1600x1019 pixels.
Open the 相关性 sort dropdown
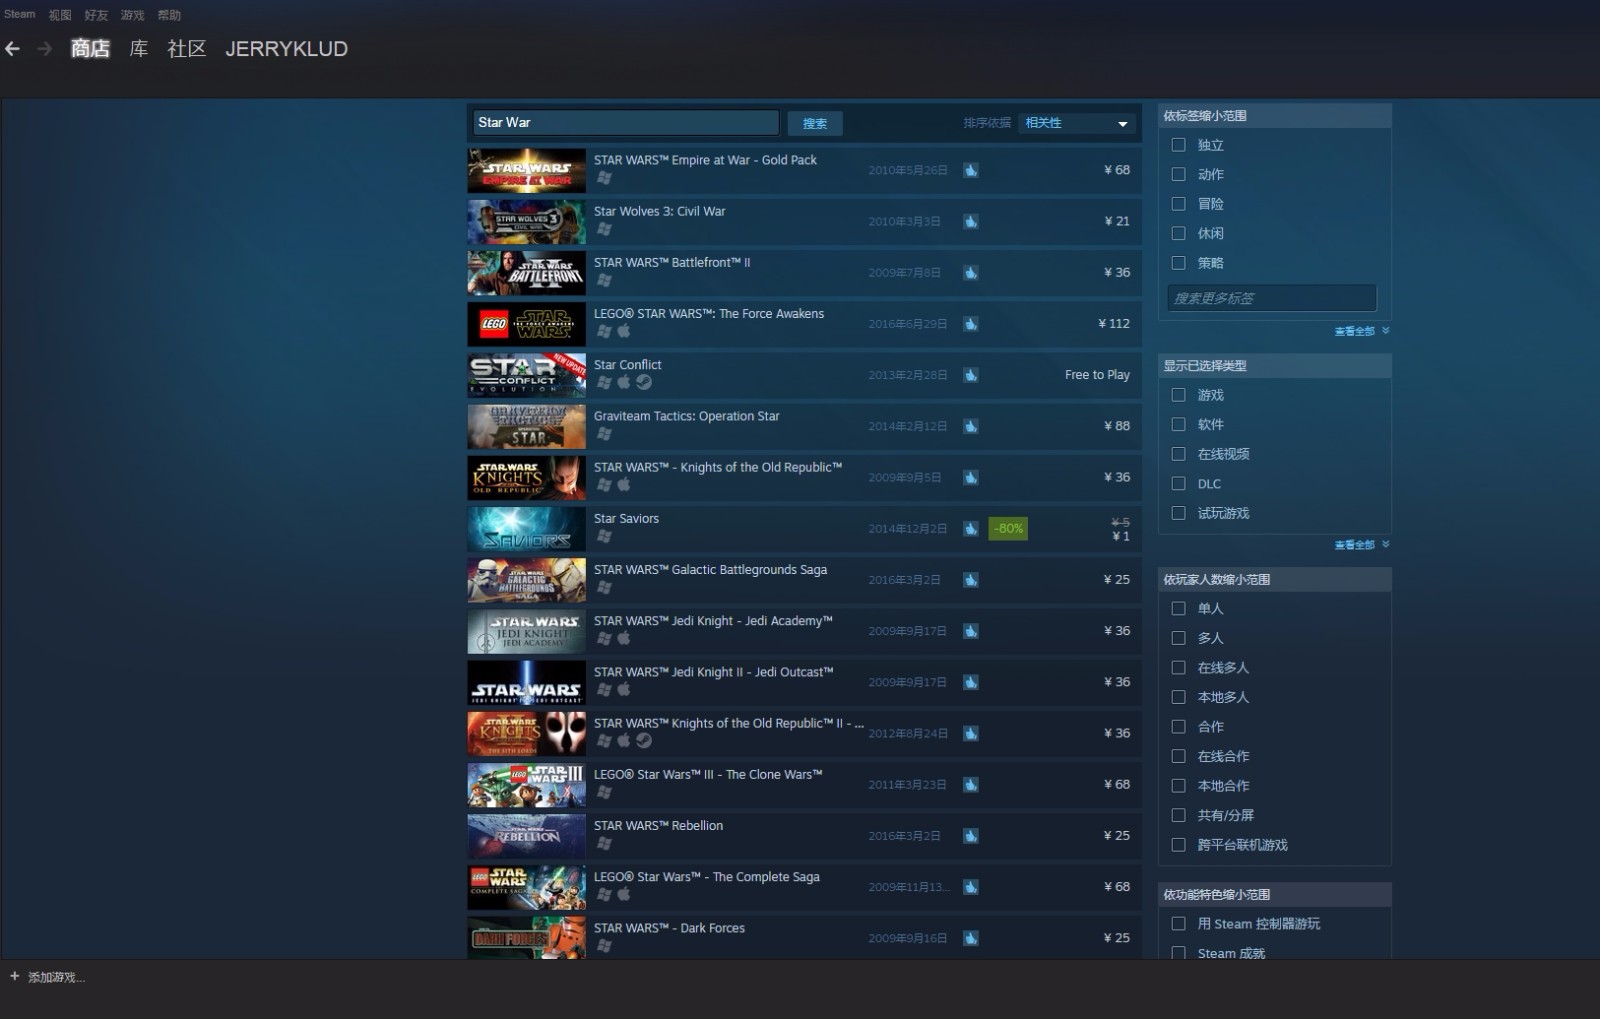[1077, 123]
